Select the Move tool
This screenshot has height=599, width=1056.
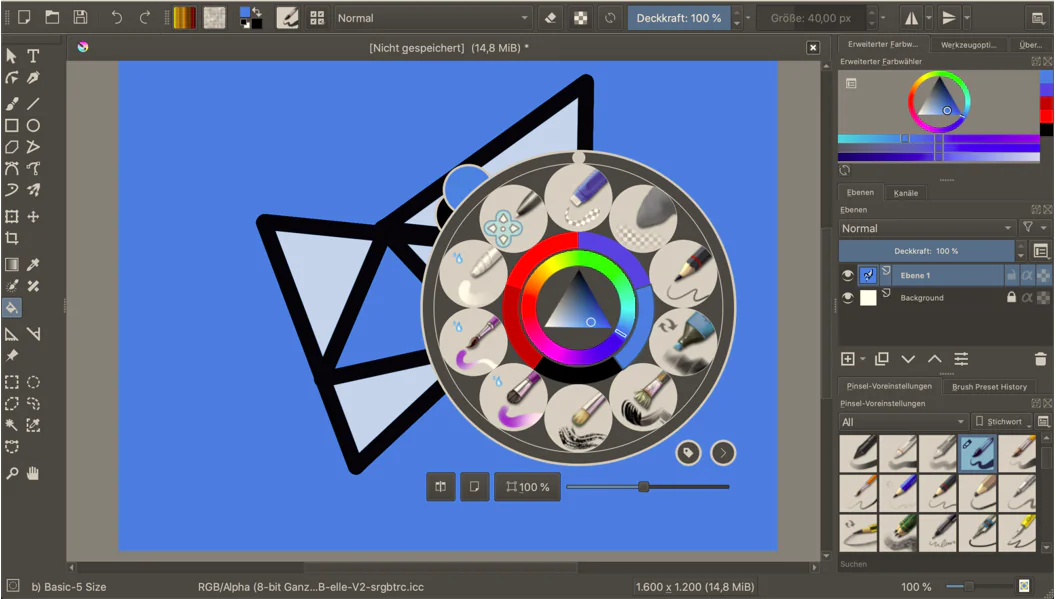click(33, 216)
